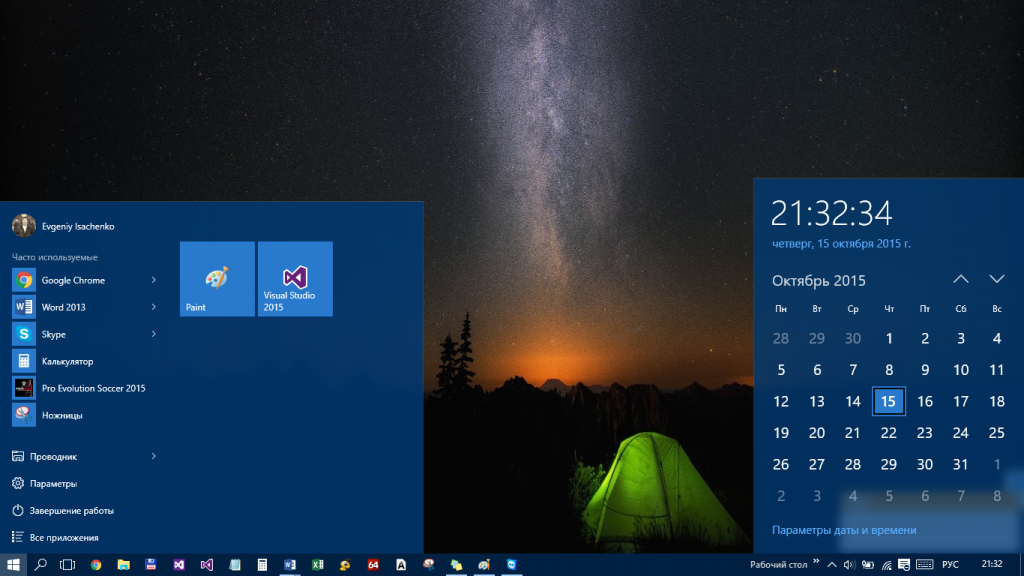Viewport: 1024px width, 576px height.
Task: Open taskbar search magnifier icon
Action: pyautogui.click(x=40, y=564)
